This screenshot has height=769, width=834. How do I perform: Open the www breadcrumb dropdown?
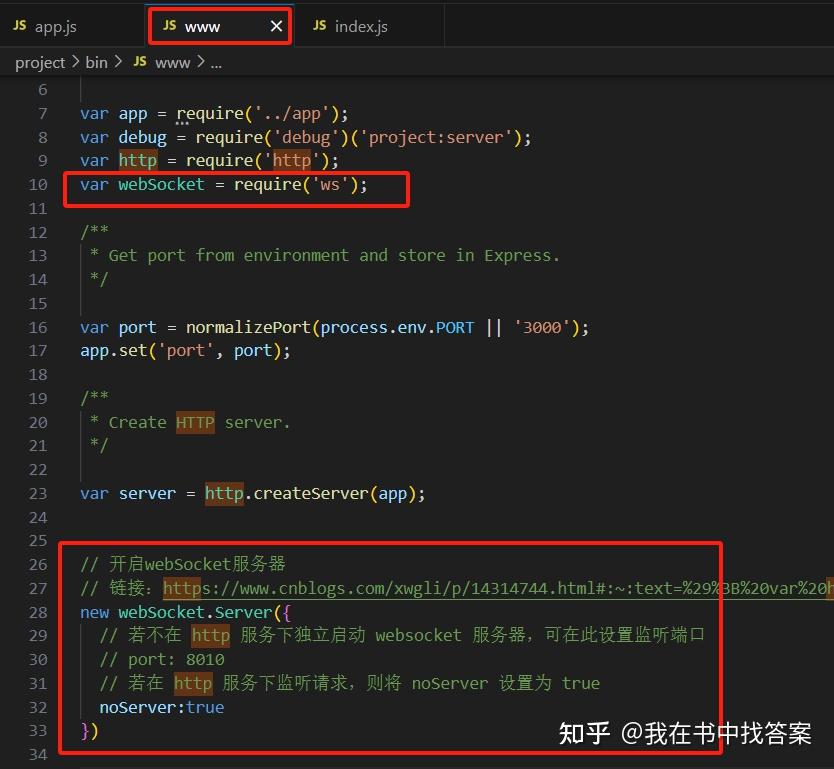point(172,62)
